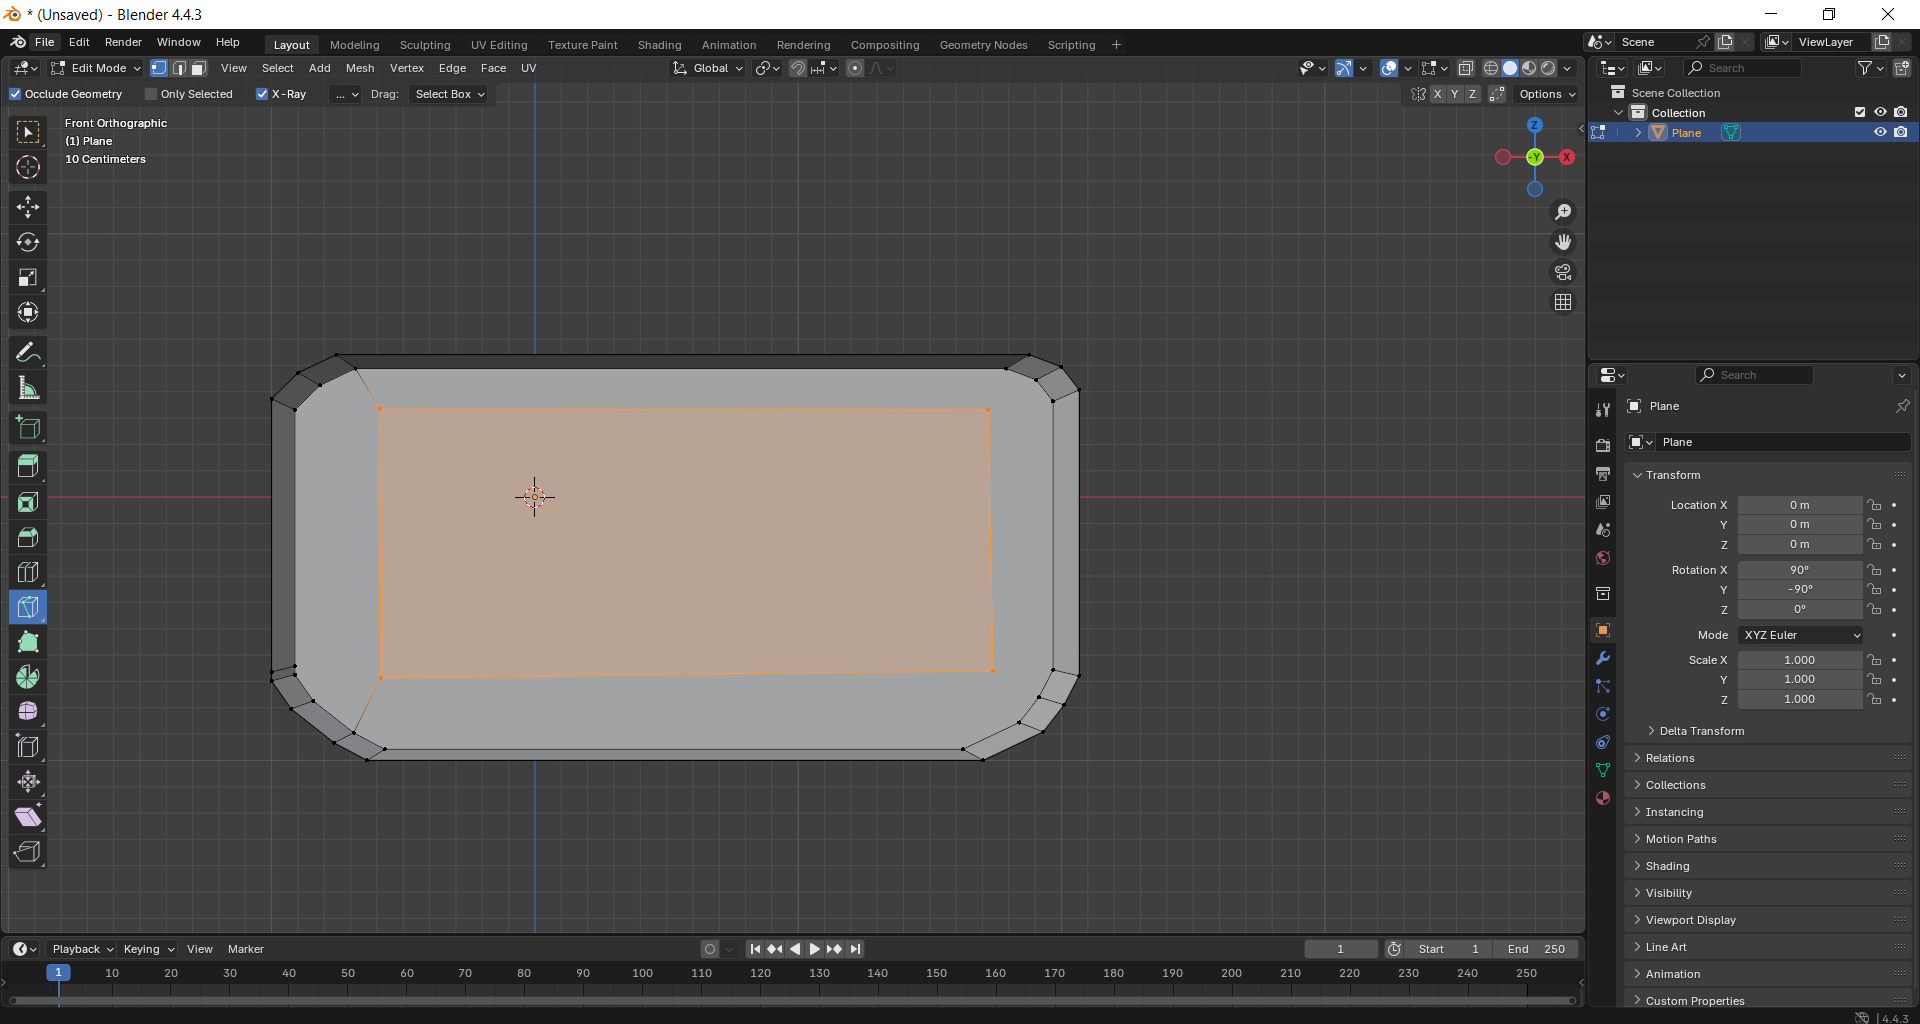This screenshot has height=1024, width=1920.
Task: Switch to the Shading workspace tab
Action: click(660, 45)
